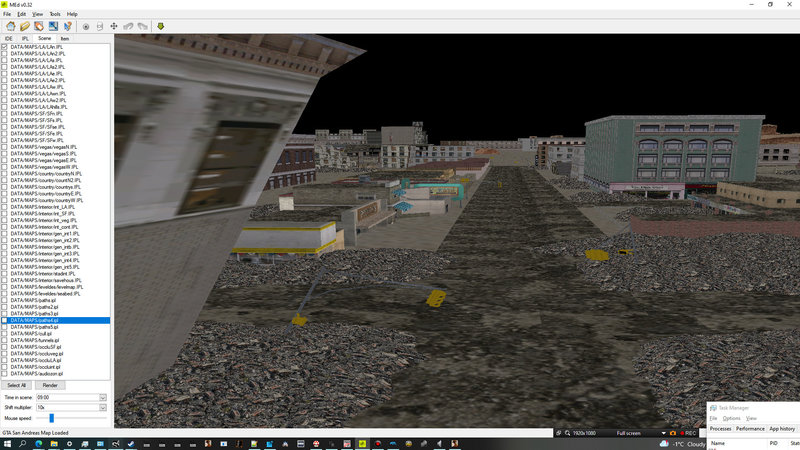Switch to the IDE tab

[9, 39]
